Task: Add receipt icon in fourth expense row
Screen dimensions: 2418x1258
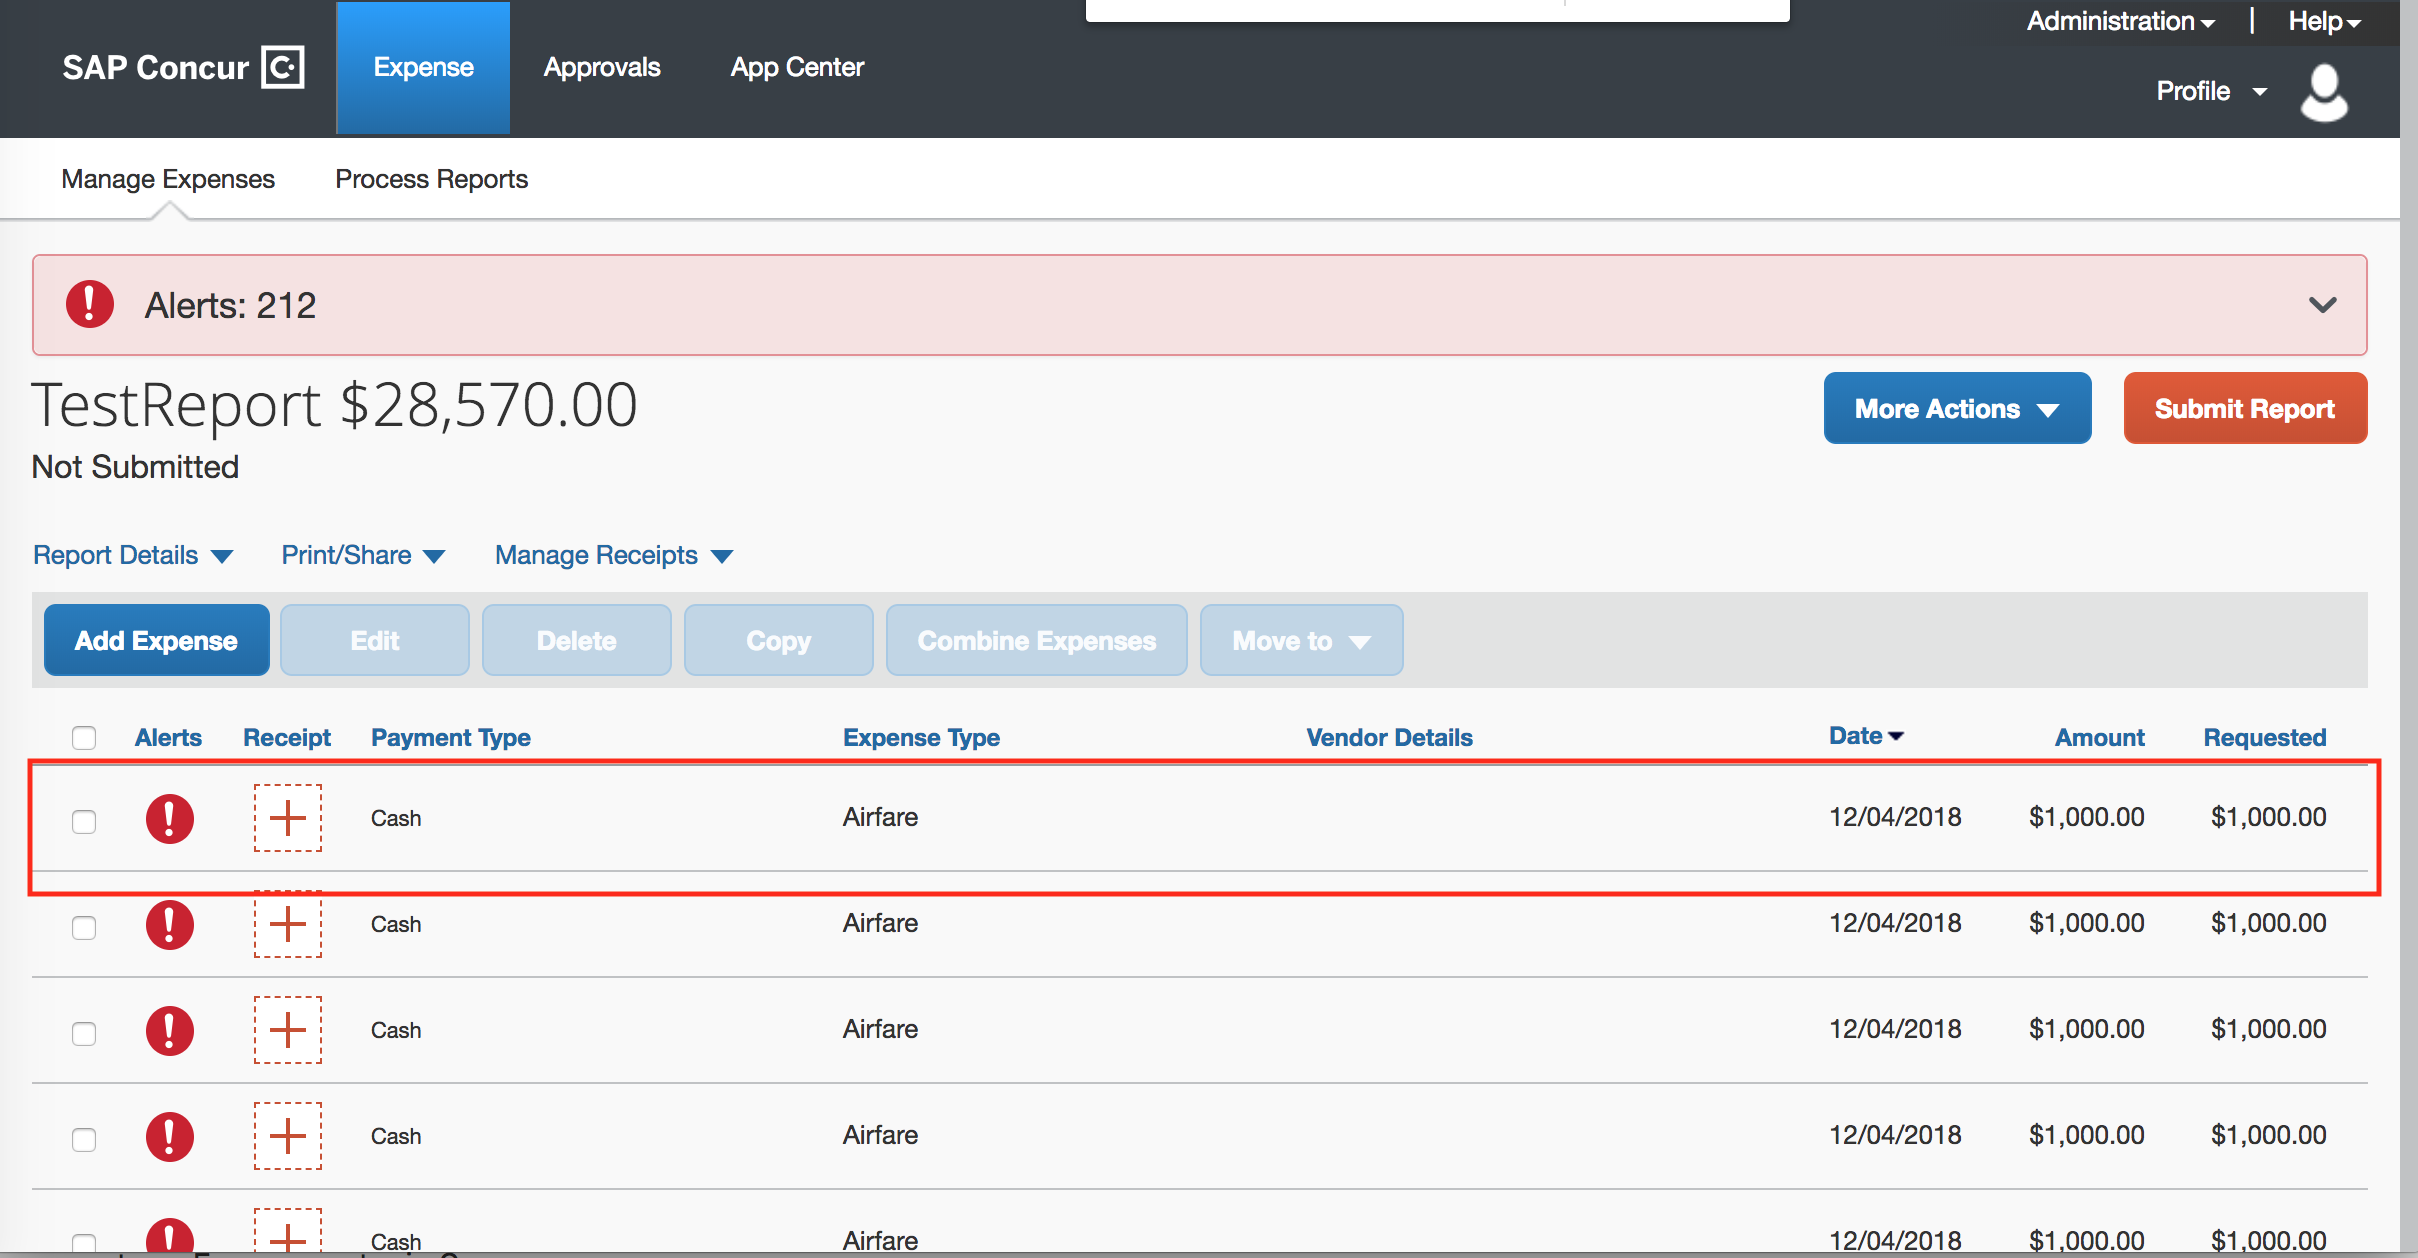Action: pos(288,1136)
